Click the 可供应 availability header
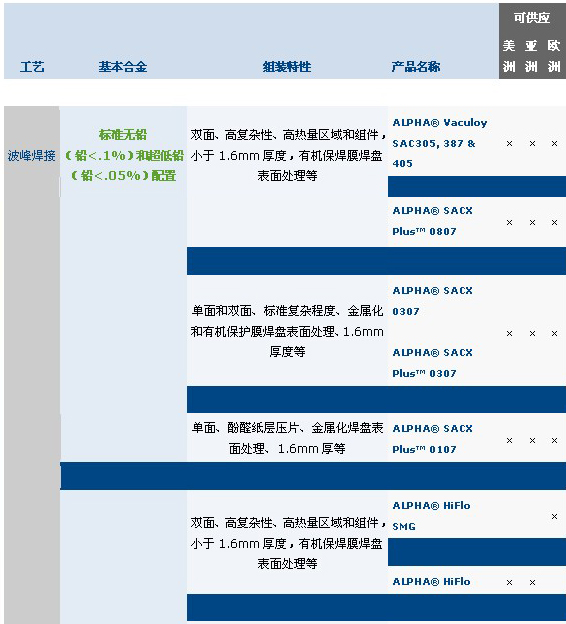Screen dimensions: 566x624 [532, 18]
